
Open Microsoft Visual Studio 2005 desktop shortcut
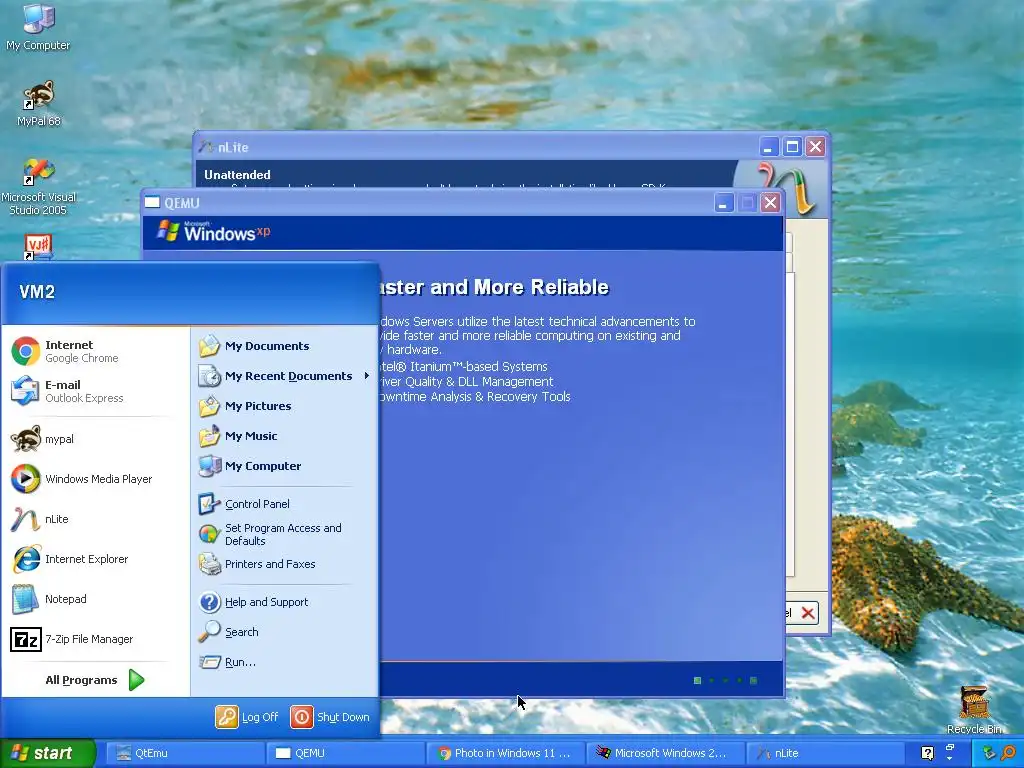coord(38,187)
